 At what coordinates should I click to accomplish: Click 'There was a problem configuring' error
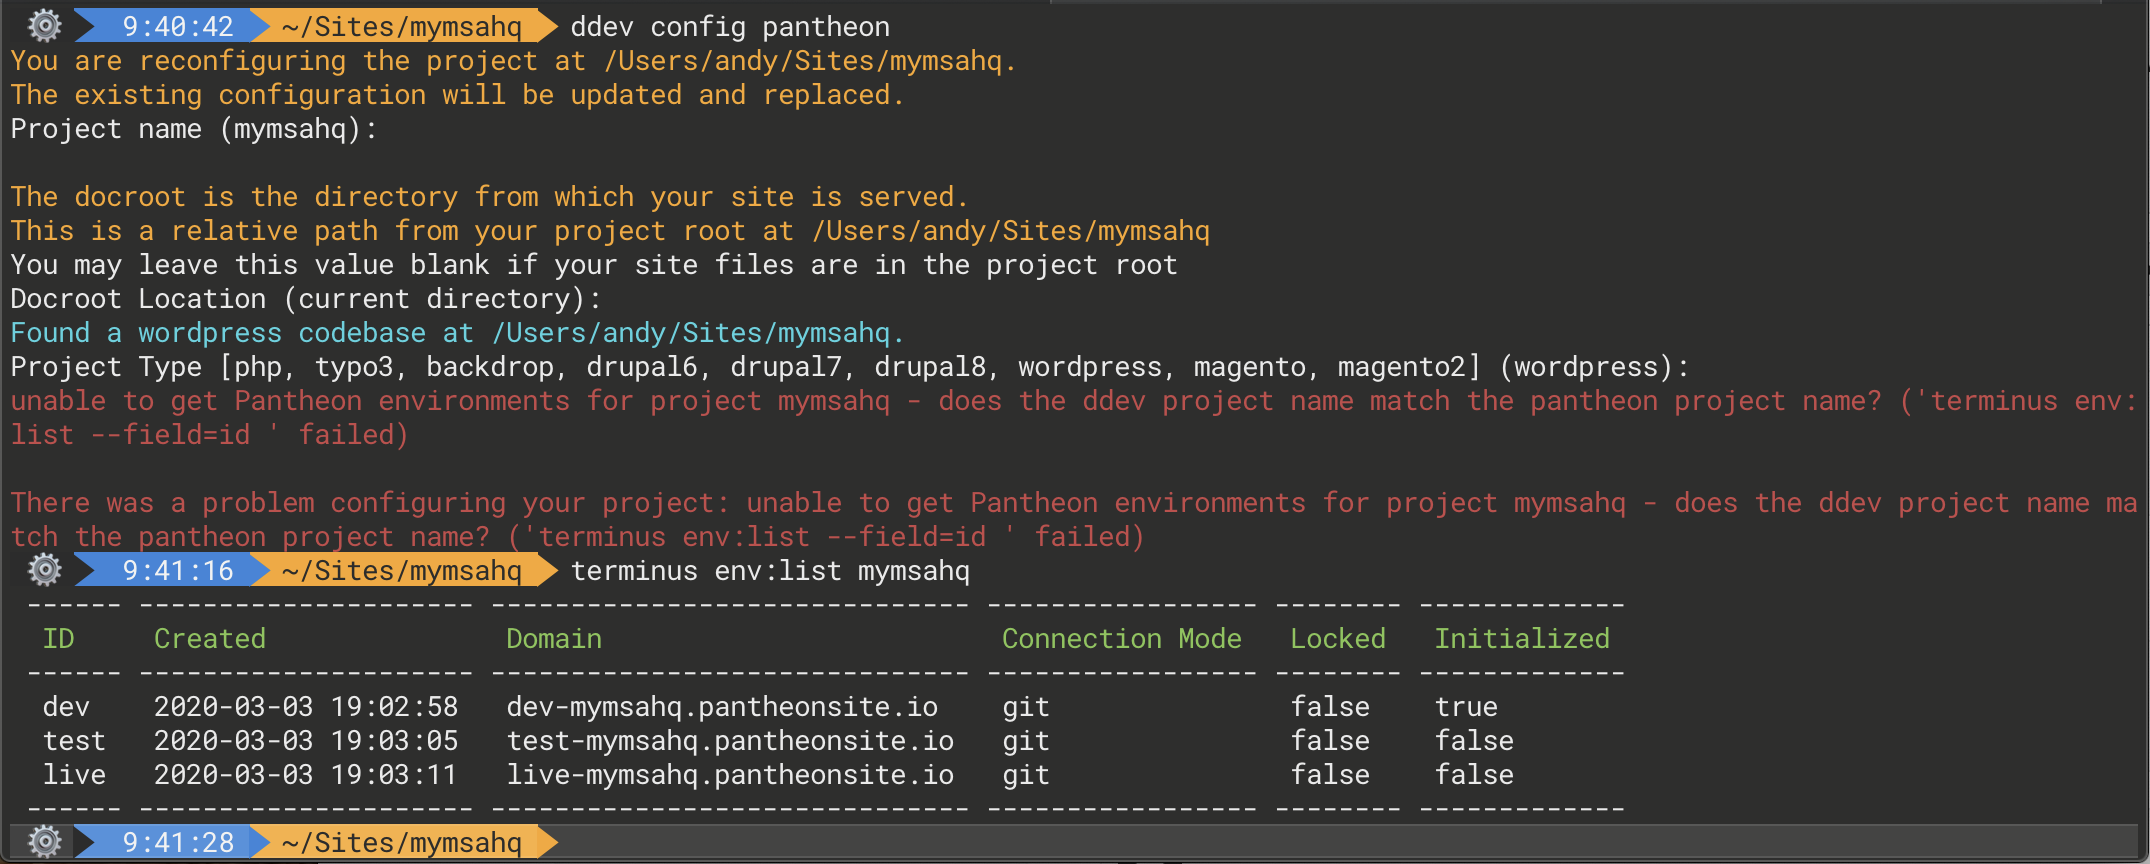point(1074,503)
